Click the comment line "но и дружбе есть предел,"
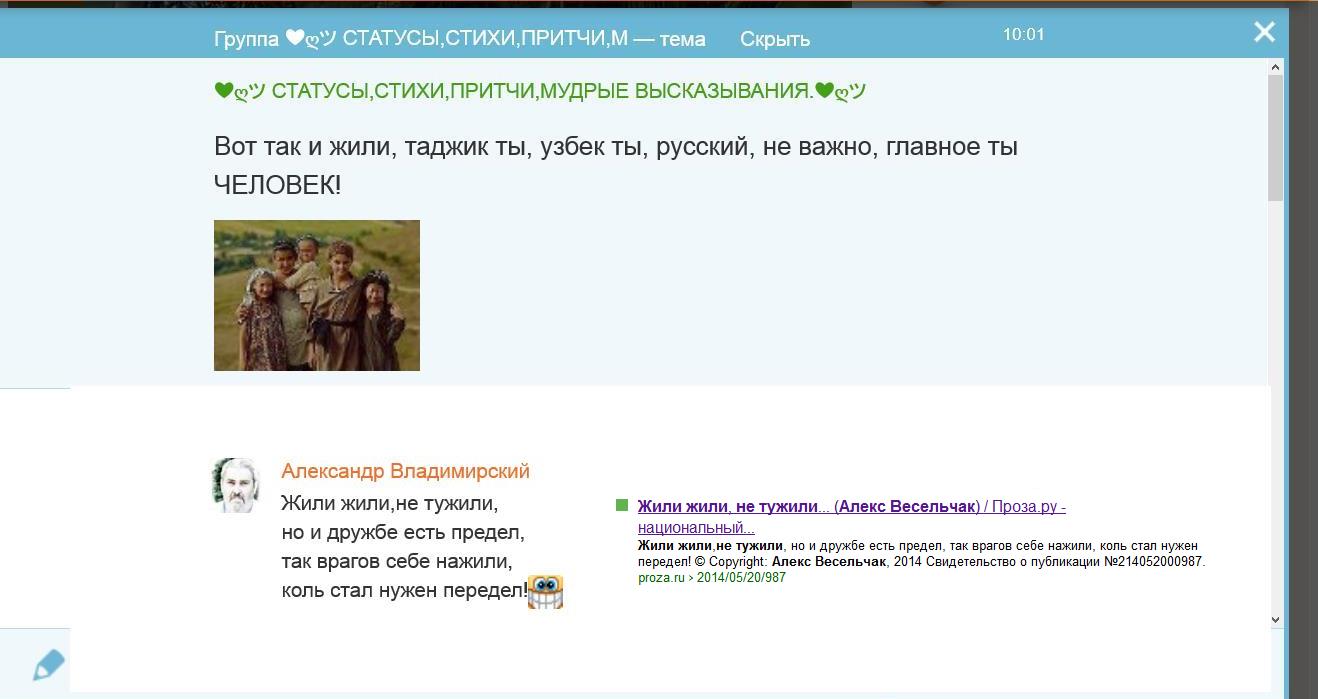The width and height of the screenshot is (1318, 699). point(403,532)
